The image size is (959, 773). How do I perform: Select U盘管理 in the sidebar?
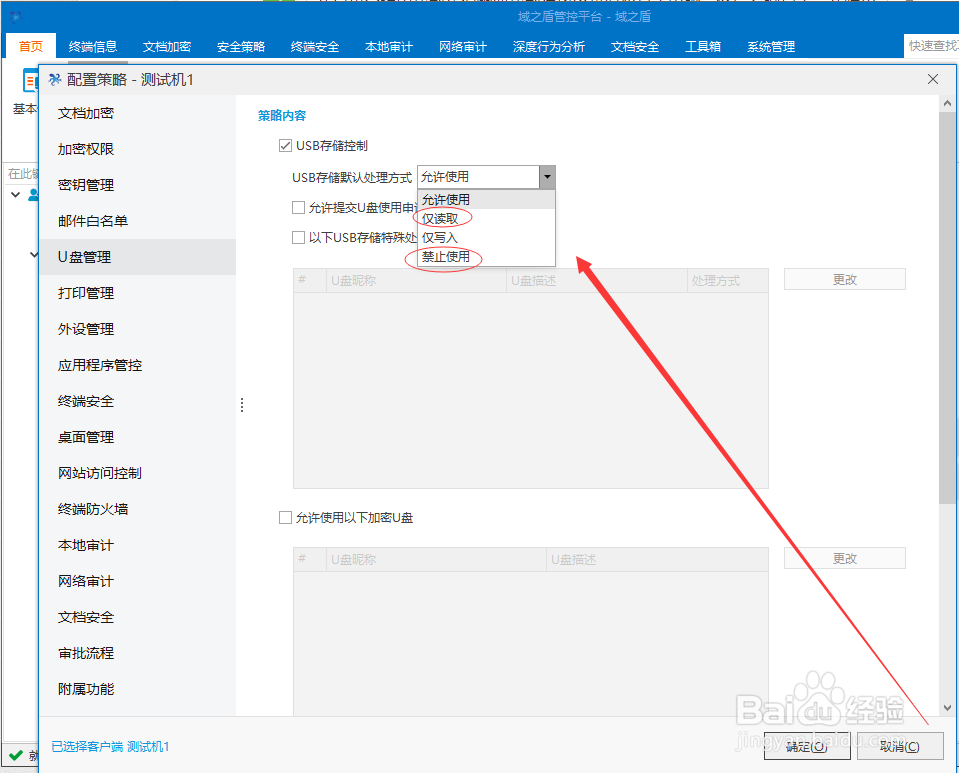138,257
